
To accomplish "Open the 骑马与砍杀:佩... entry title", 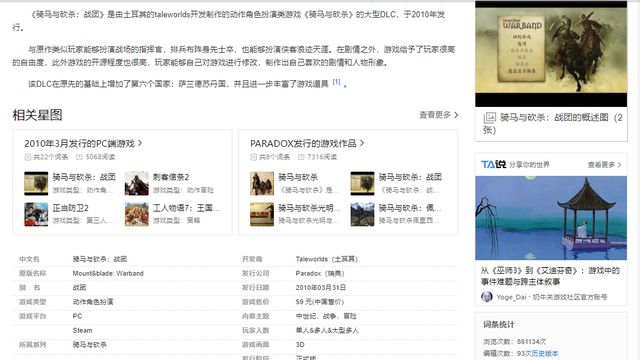I will coord(410,208).
